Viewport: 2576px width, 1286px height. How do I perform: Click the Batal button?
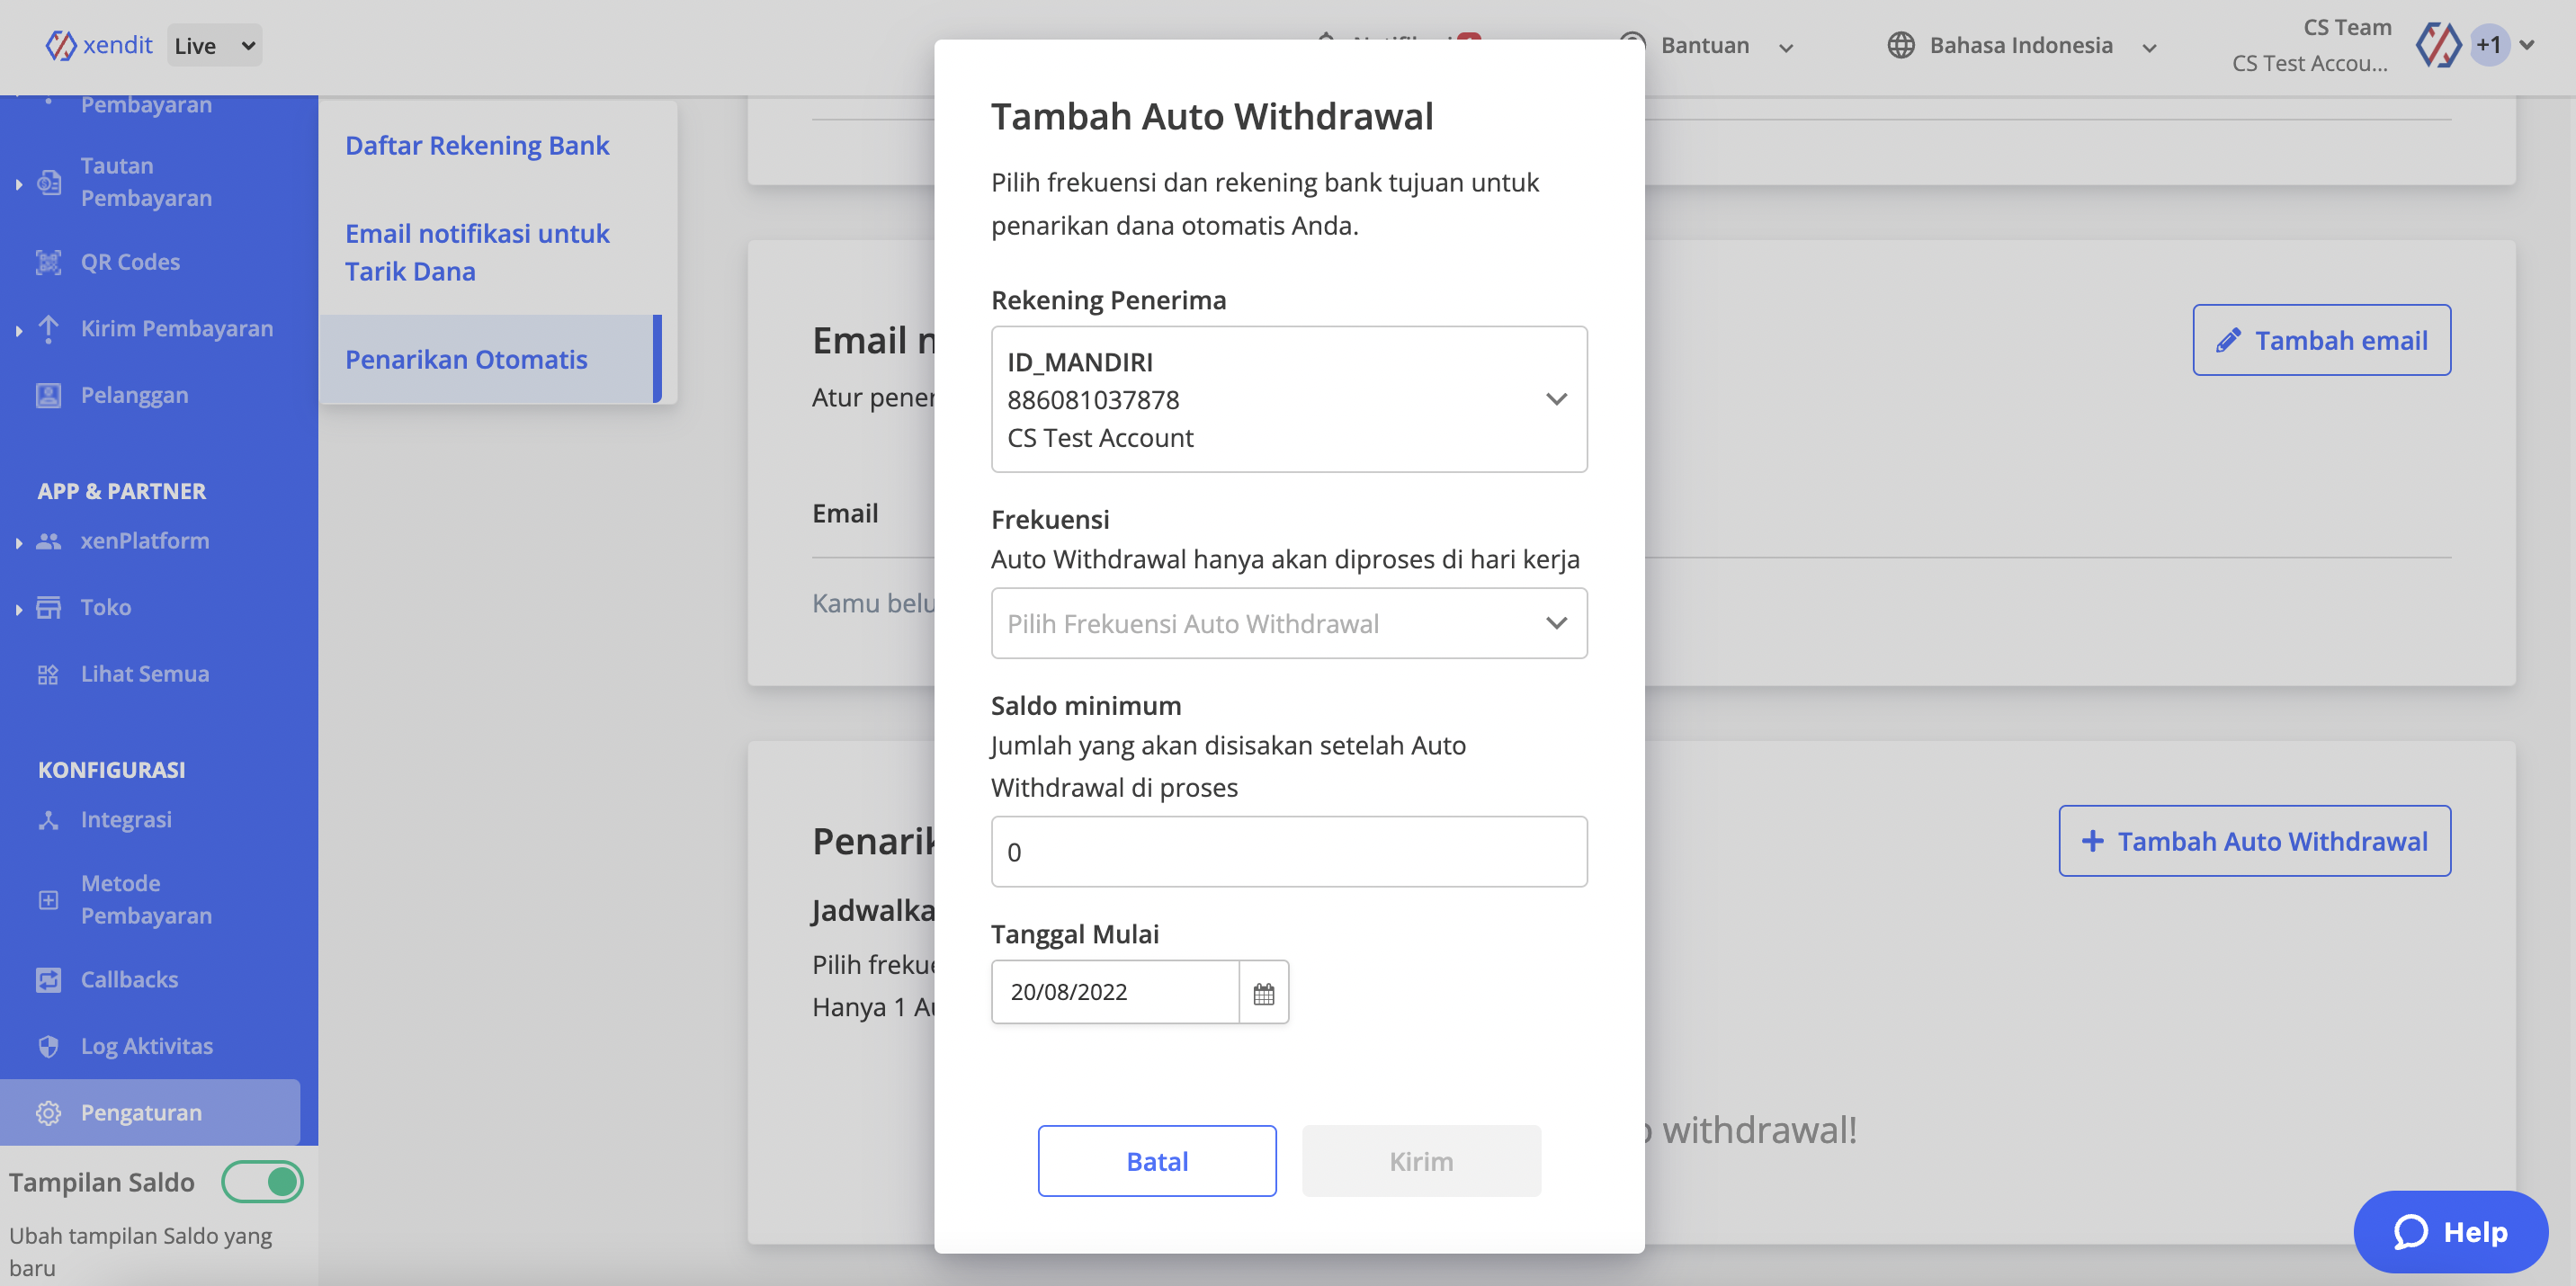point(1157,1161)
